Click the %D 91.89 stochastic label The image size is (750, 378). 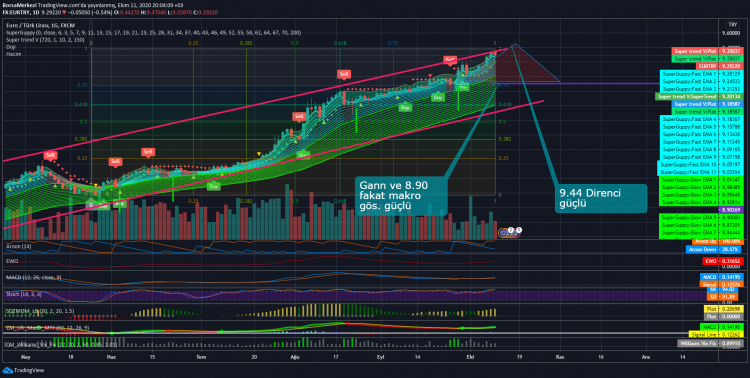point(722,297)
